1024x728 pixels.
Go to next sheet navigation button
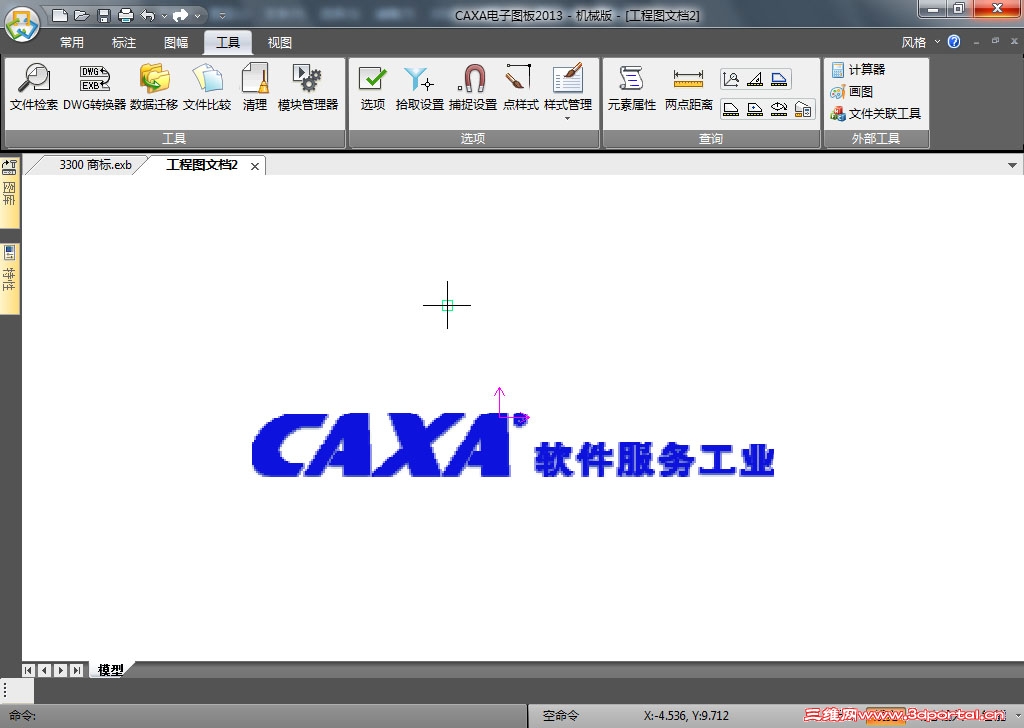pyautogui.click(x=61, y=670)
